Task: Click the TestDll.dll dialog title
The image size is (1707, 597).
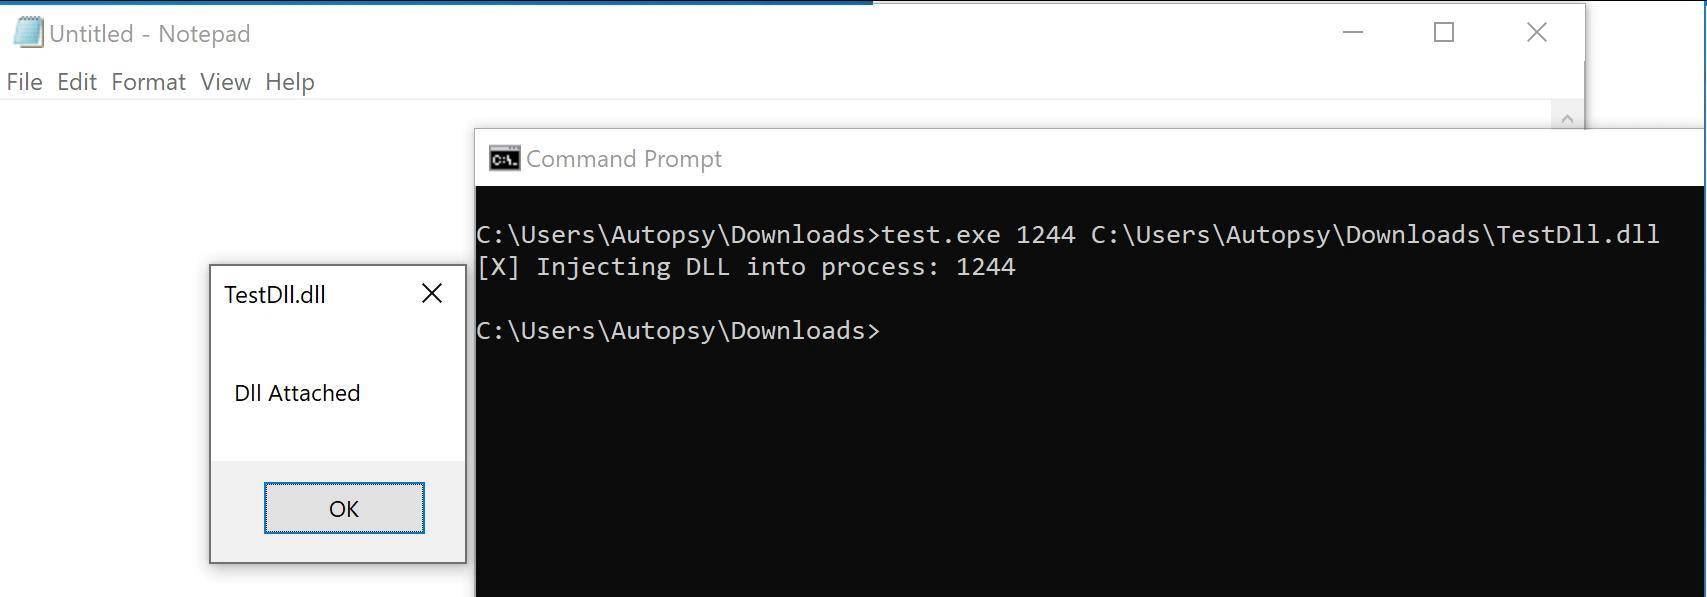Action: 275,295
